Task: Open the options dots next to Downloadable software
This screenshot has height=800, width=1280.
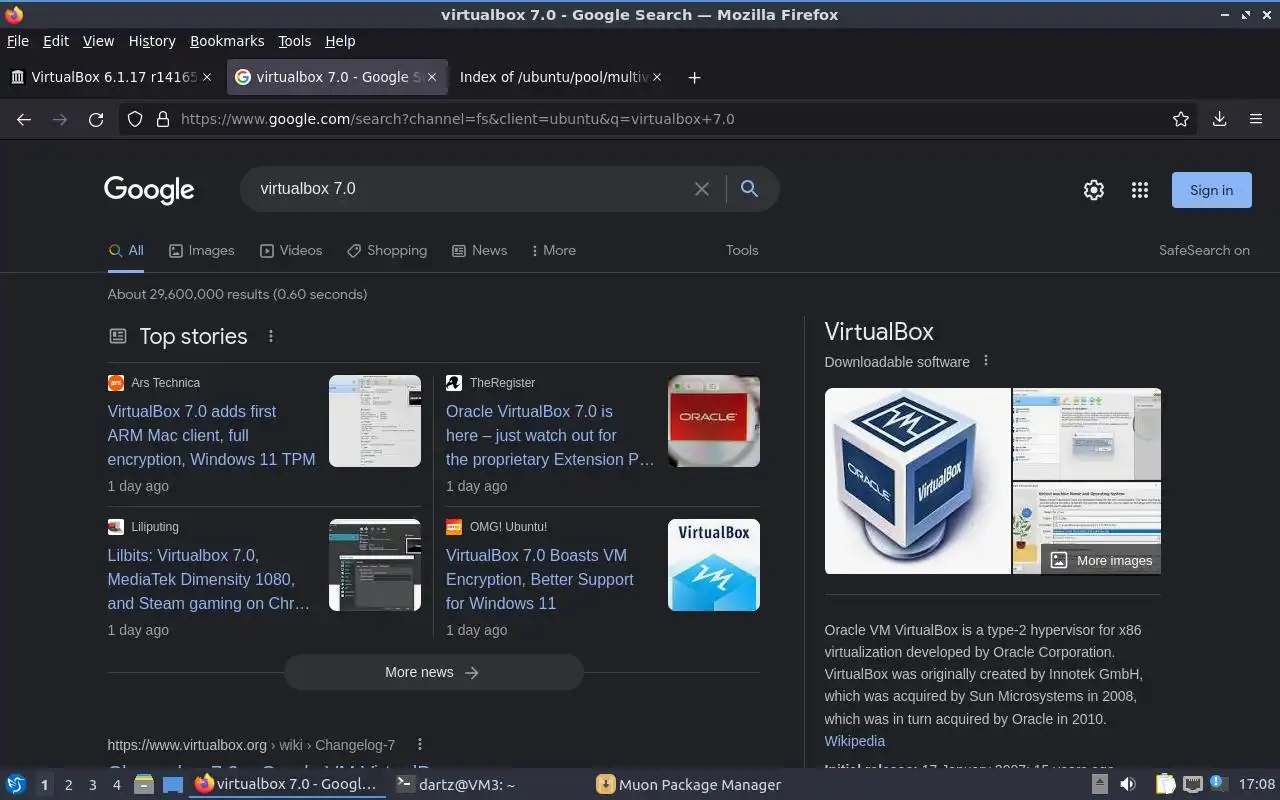Action: coord(986,361)
